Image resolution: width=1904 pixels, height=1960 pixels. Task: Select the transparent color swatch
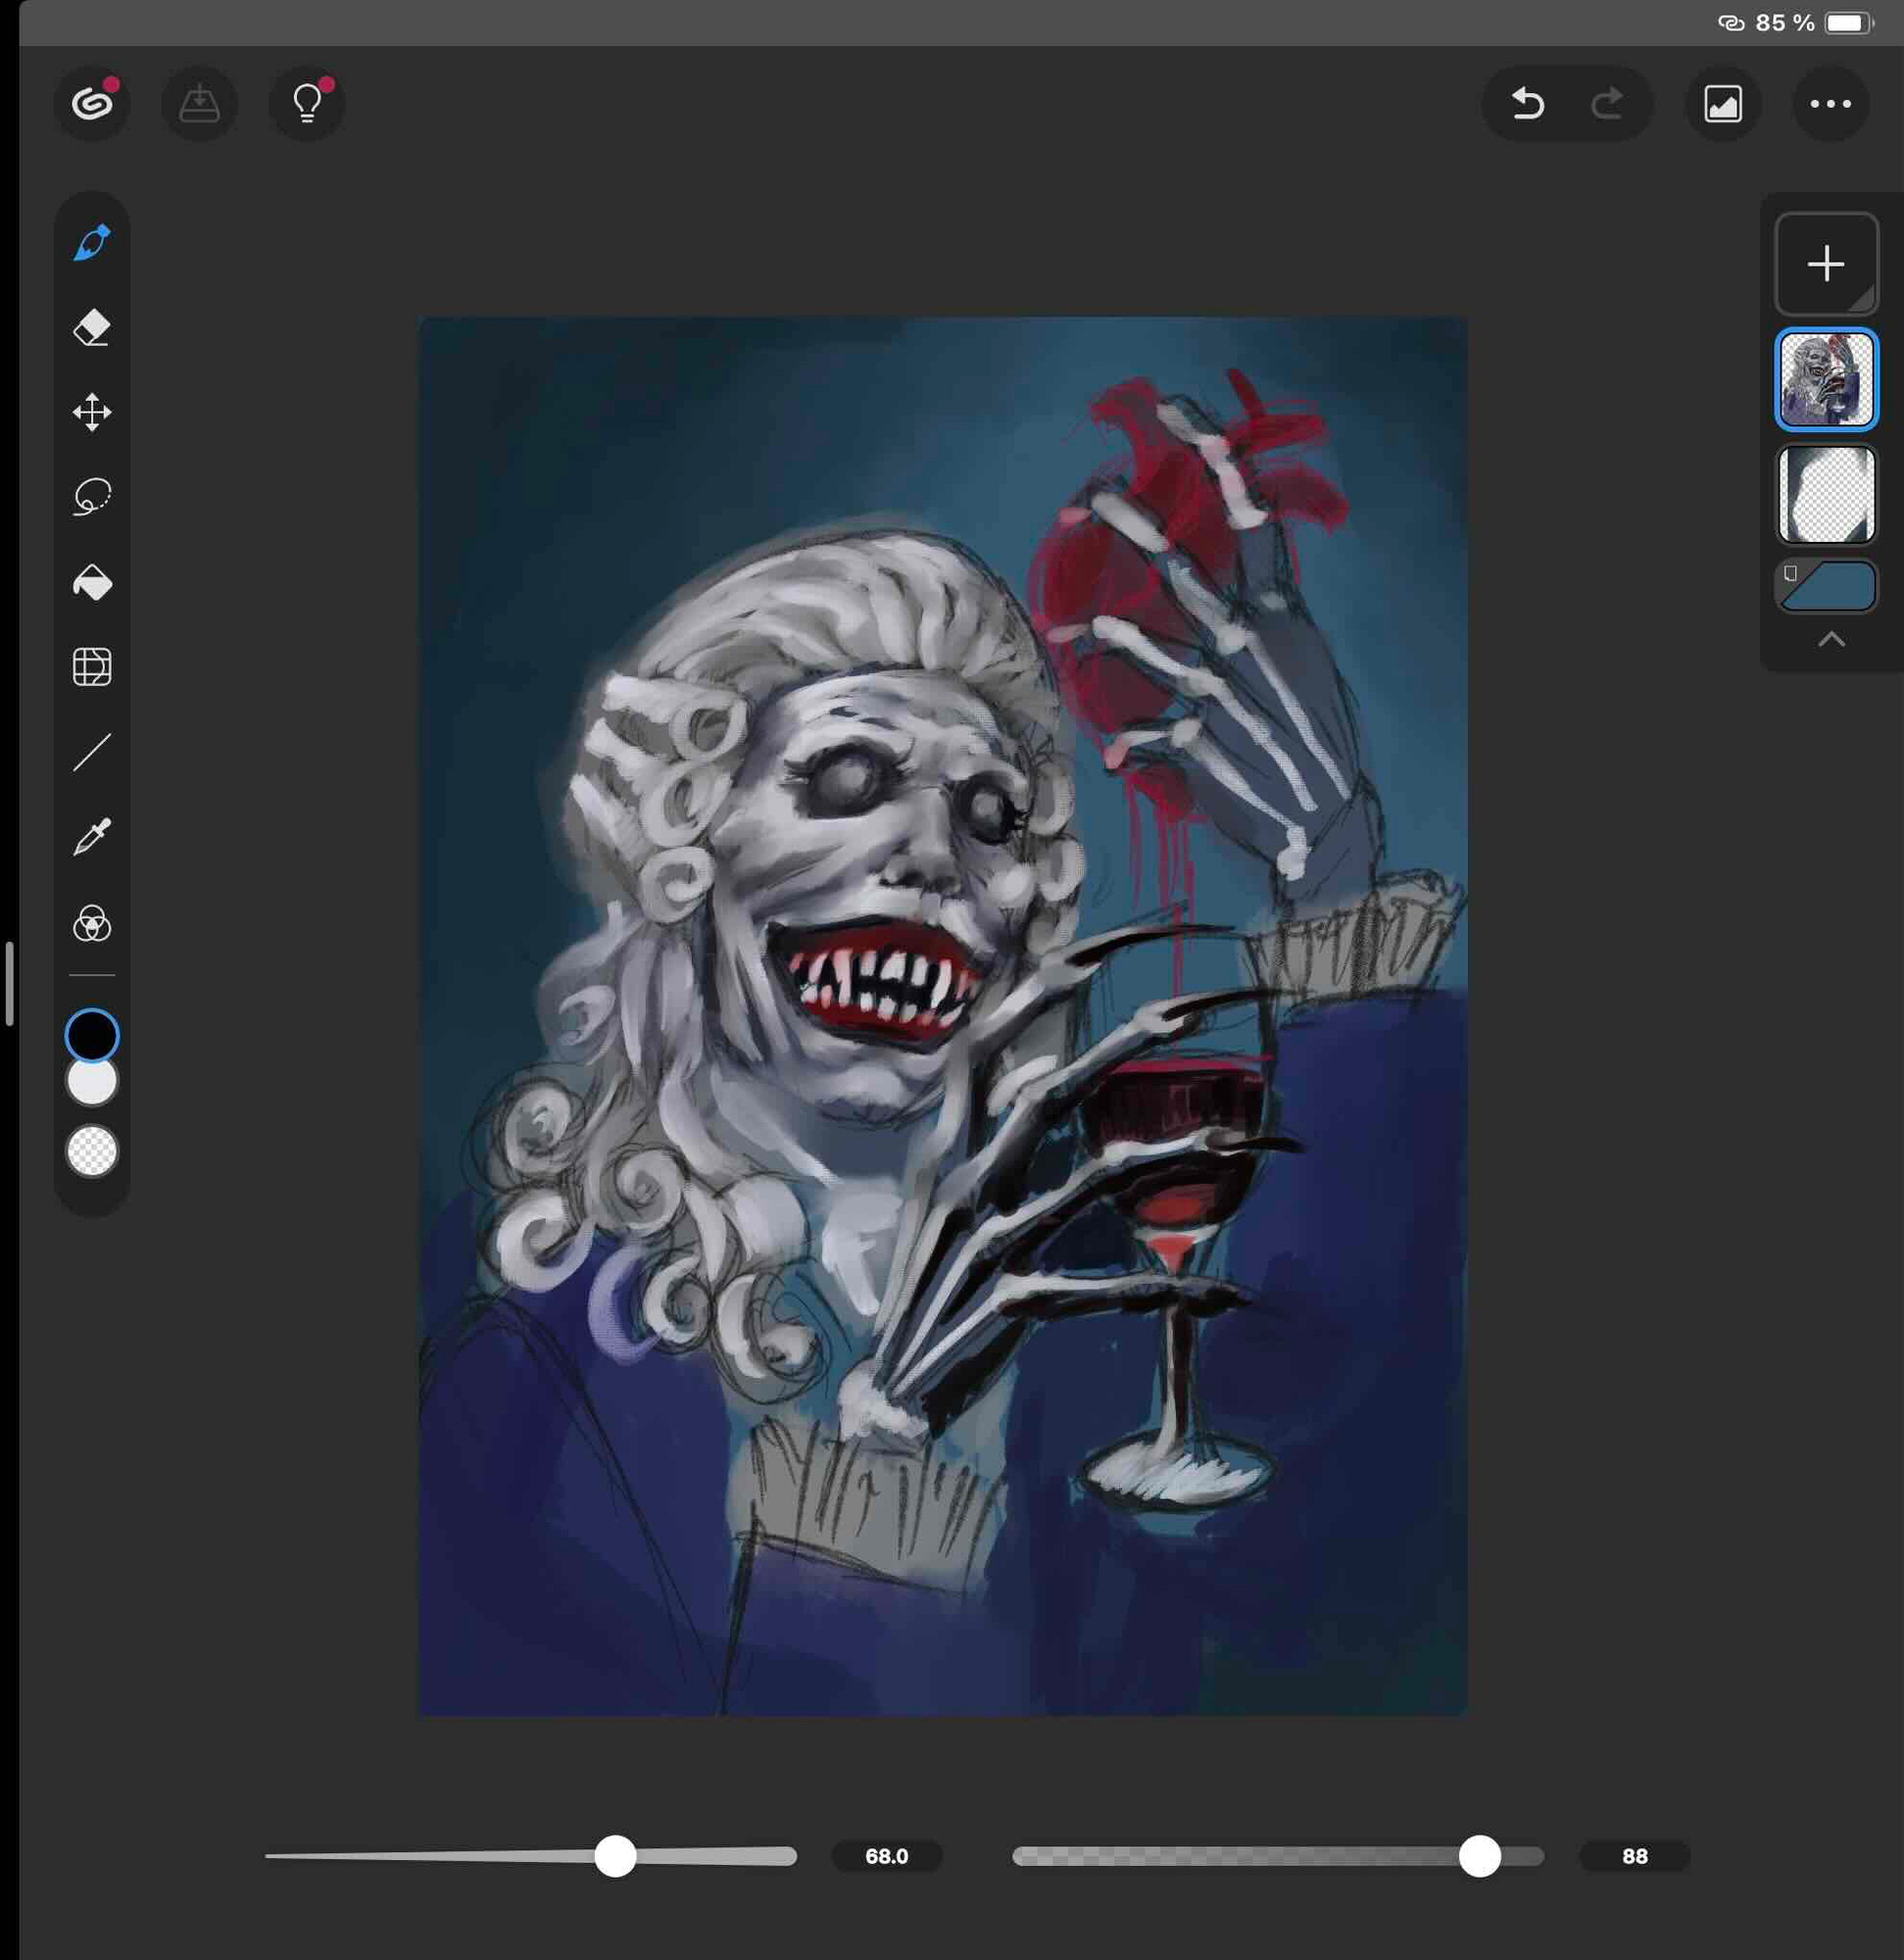(92, 1151)
